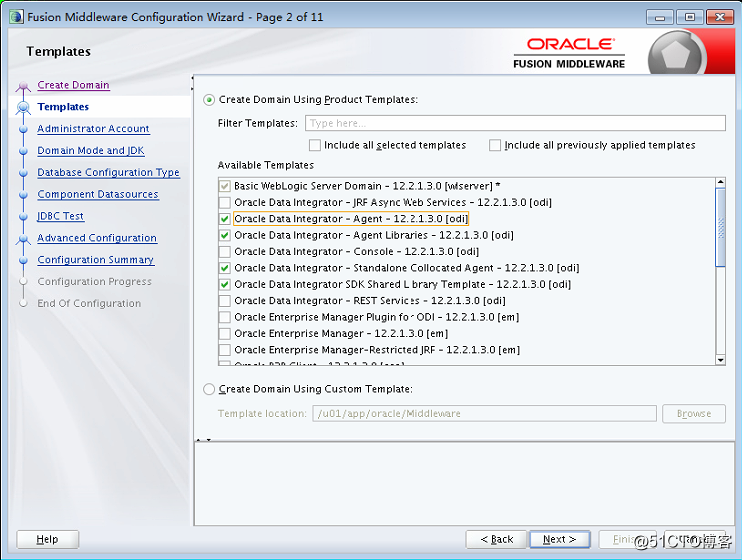Click the JDBC Test step bullet
Screen dimensions: 742x560
[23, 216]
